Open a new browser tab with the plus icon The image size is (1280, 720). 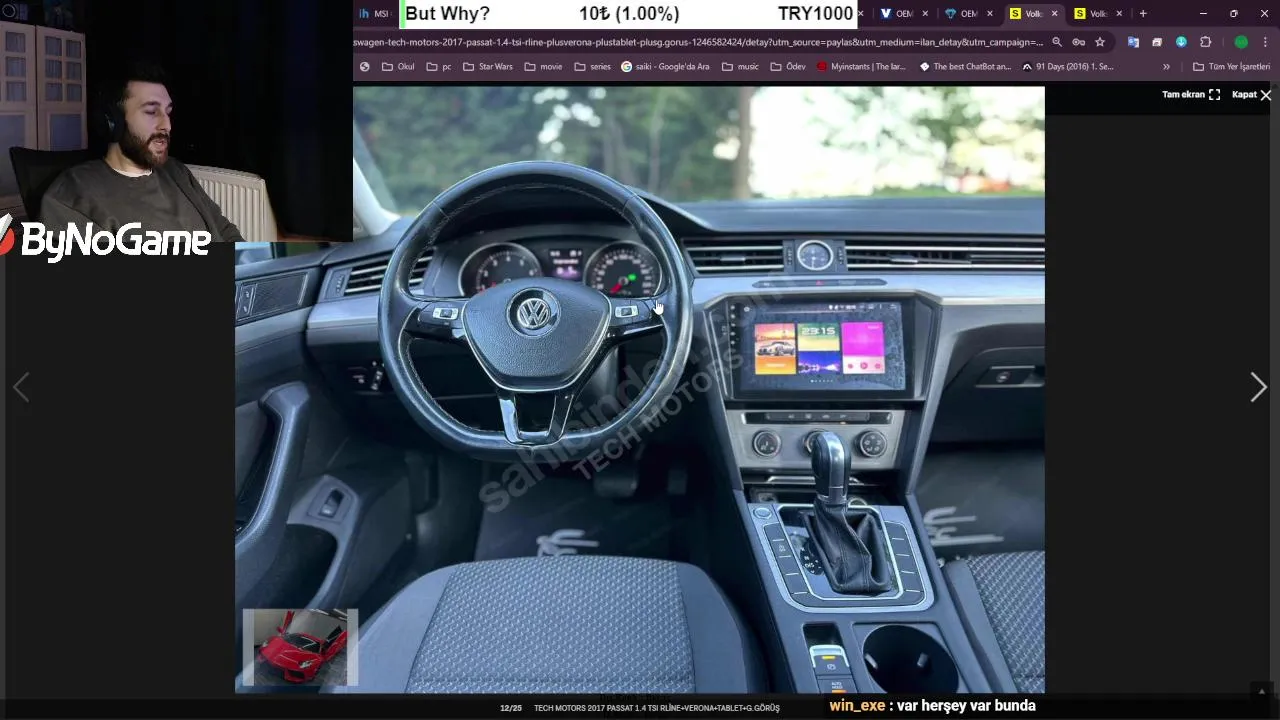1143,13
